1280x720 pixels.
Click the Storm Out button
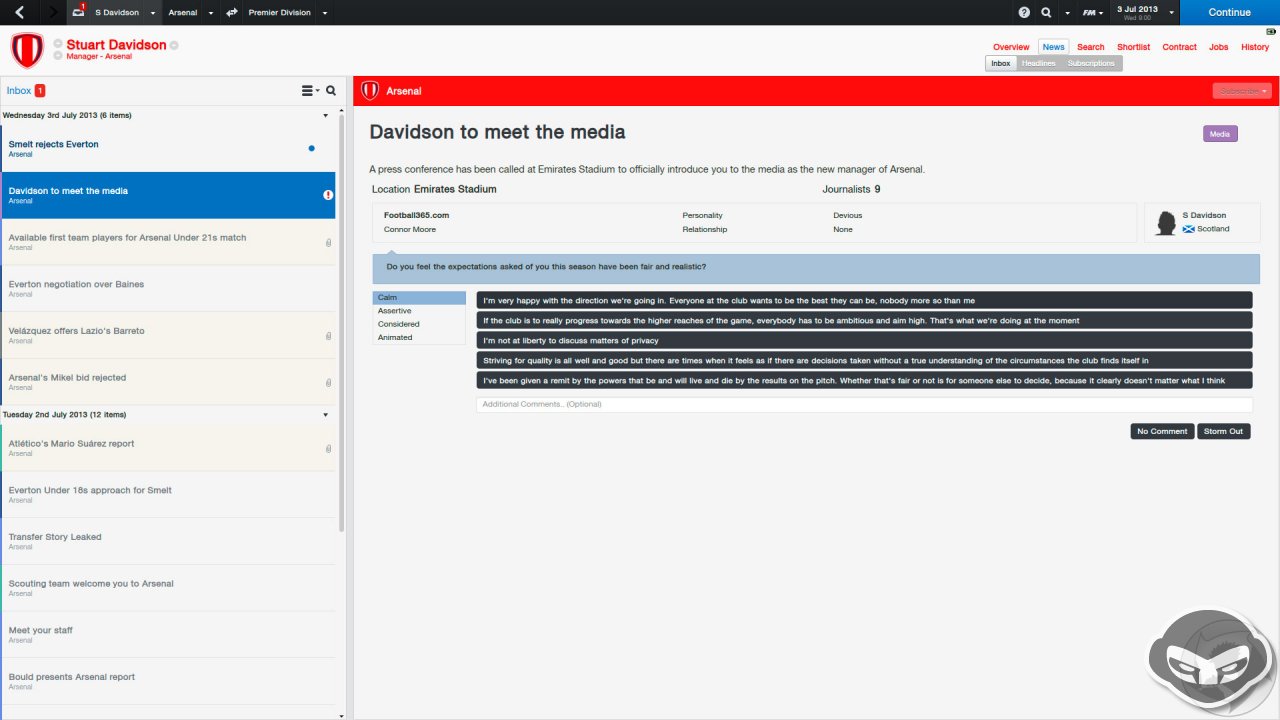click(1223, 431)
